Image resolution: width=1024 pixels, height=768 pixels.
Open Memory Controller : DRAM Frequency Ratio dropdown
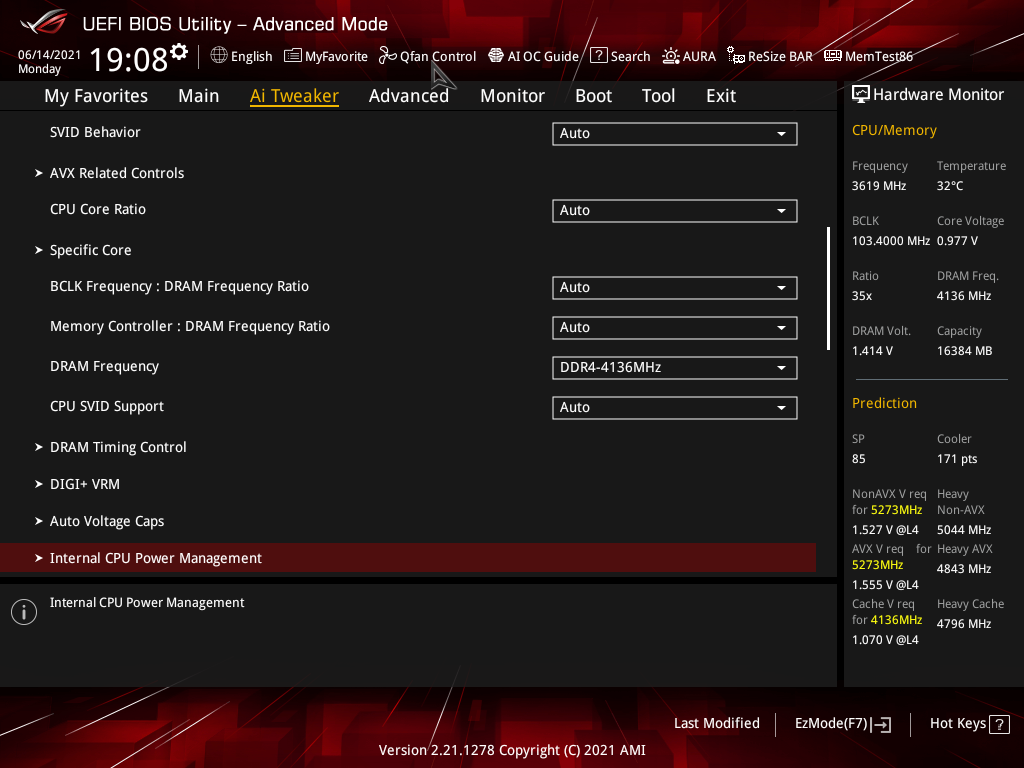(675, 328)
